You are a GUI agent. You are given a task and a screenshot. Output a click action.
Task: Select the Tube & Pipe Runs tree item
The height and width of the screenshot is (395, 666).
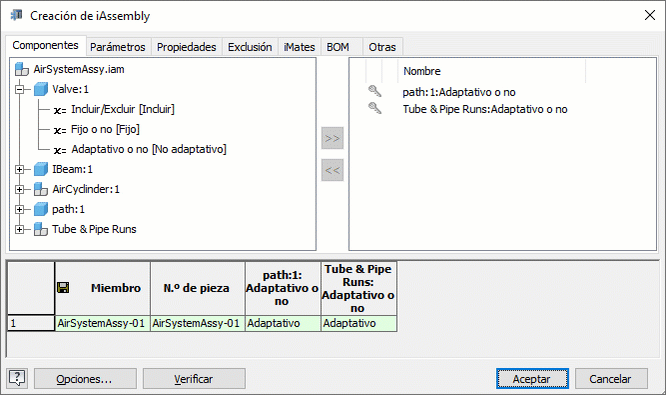click(94, 229)
